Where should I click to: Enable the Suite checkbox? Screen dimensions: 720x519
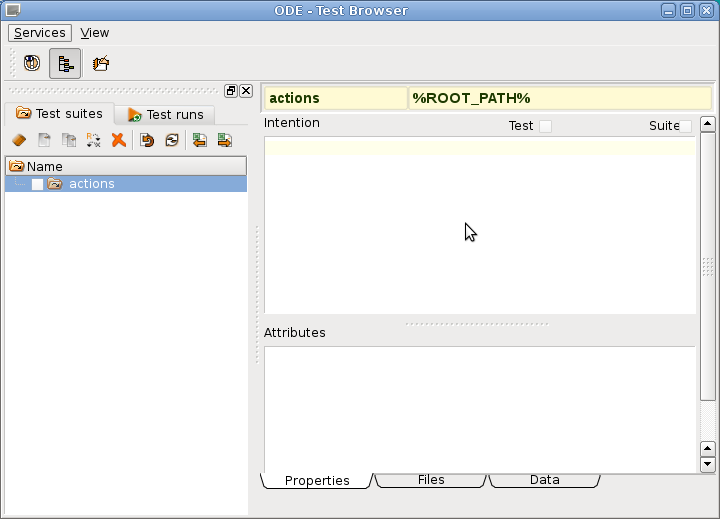[x=686, y=126]
